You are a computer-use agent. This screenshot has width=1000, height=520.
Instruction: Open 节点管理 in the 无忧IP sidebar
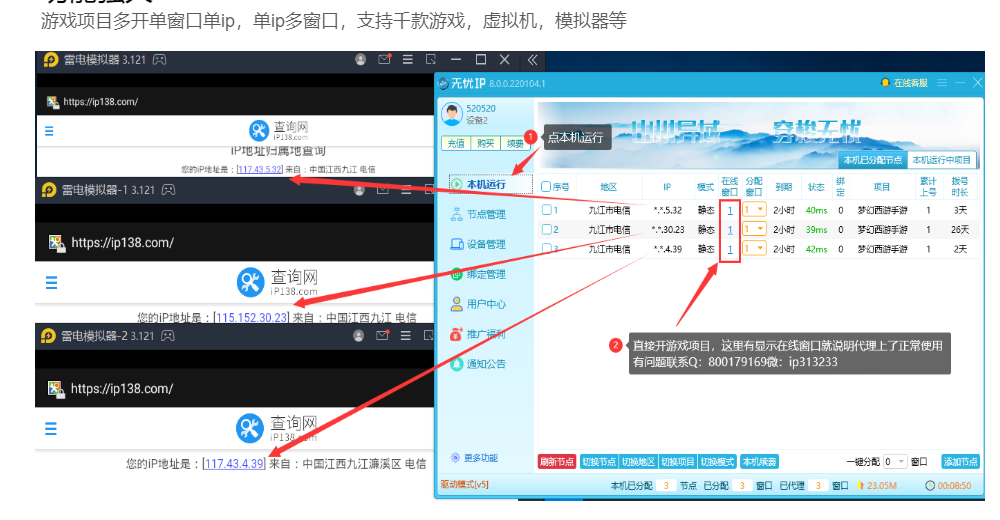click(x=478, y=214)
